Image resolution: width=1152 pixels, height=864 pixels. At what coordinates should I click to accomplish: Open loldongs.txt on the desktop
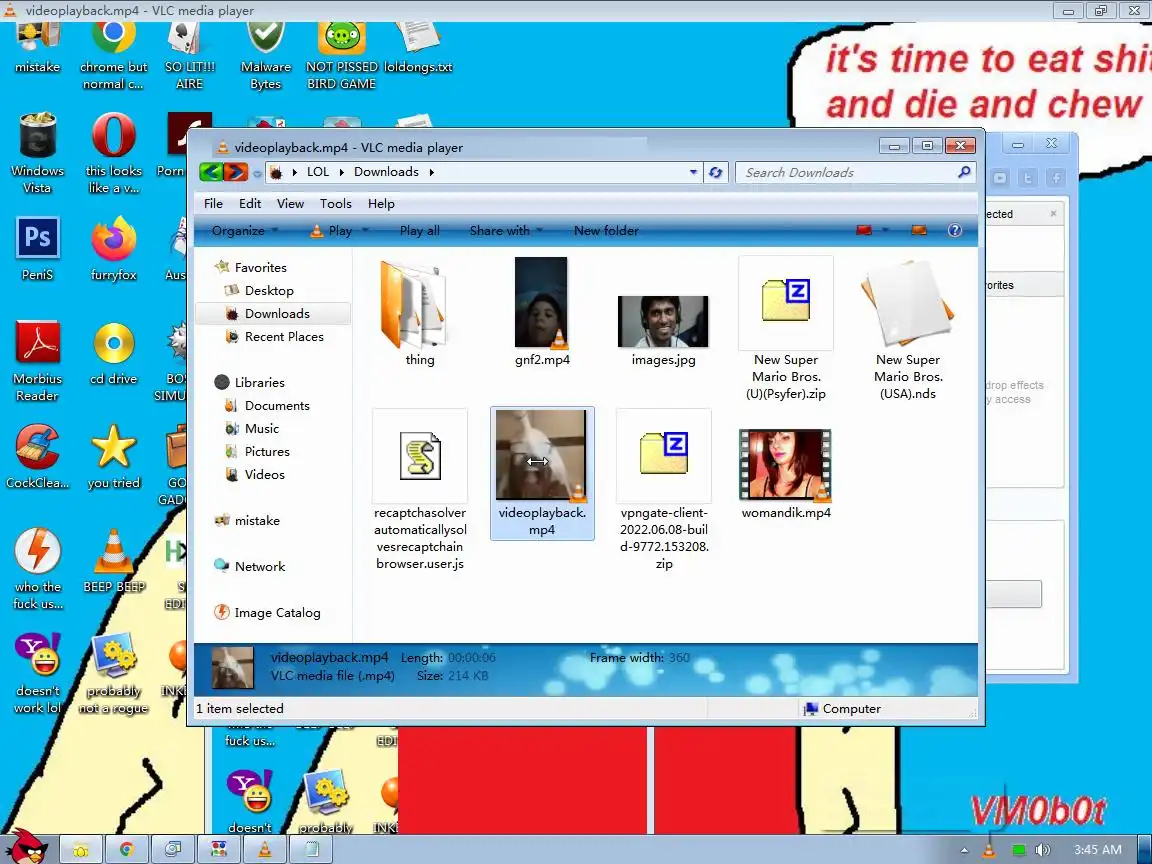(418, 48)
